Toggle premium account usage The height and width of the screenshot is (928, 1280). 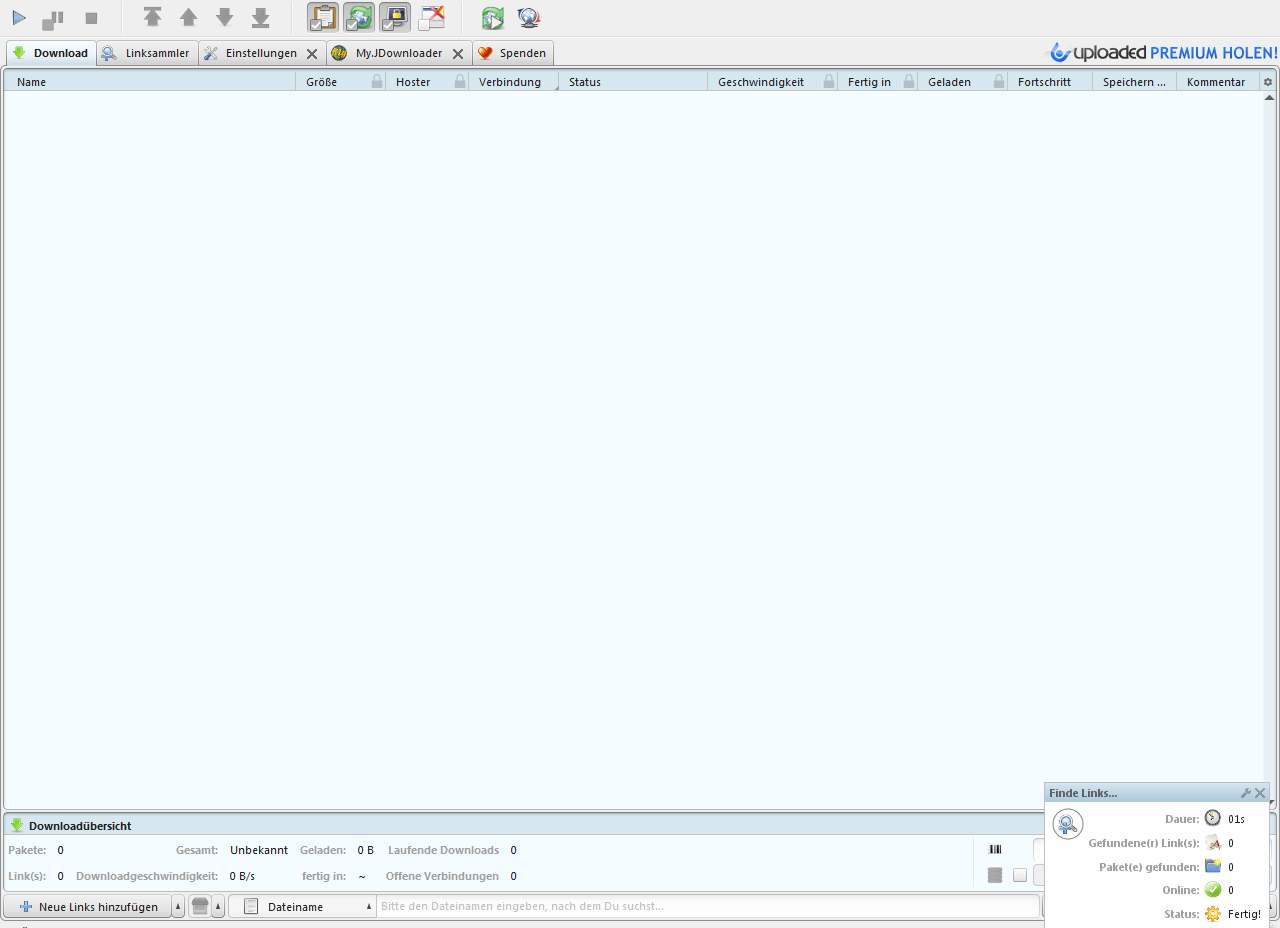(x=395, y=18)
